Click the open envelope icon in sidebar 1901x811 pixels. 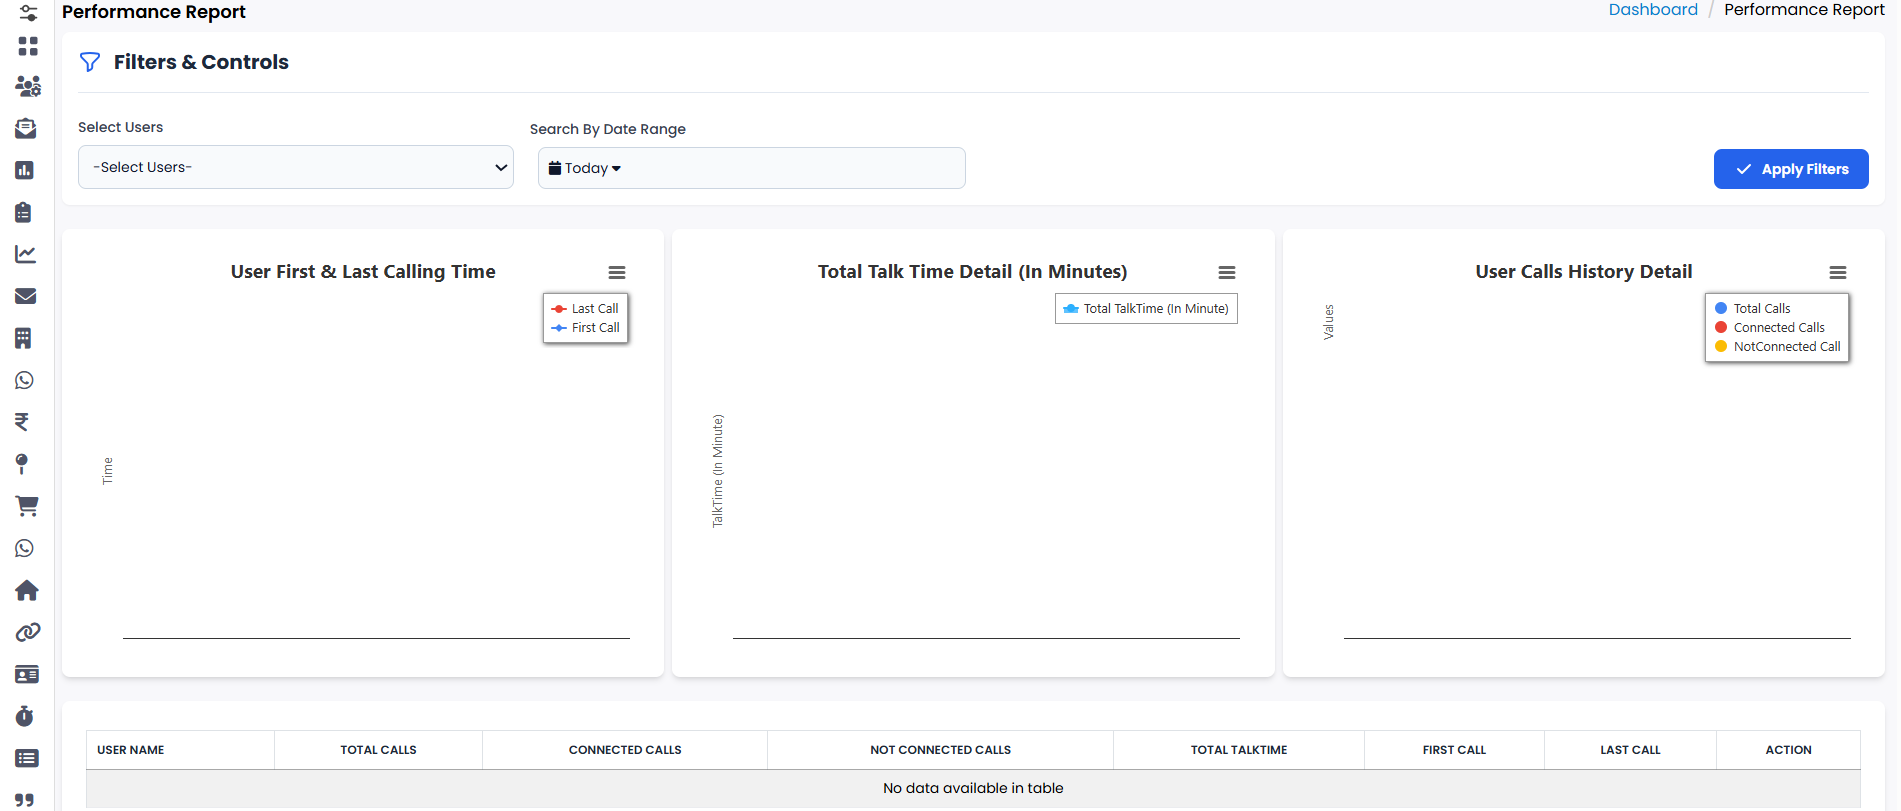(x=26, y=128)
